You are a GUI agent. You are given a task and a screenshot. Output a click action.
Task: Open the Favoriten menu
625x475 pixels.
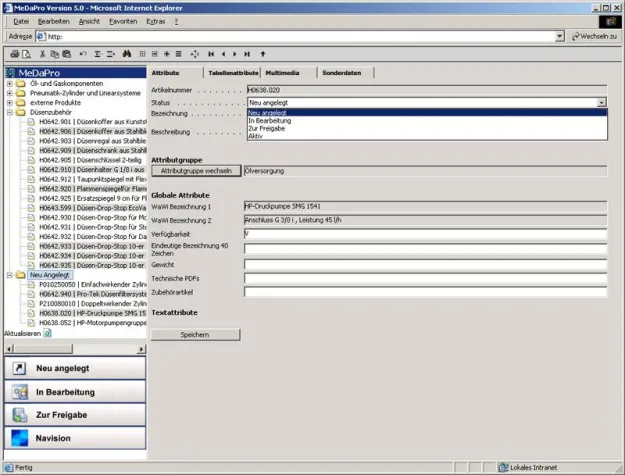tap(123, 21)
